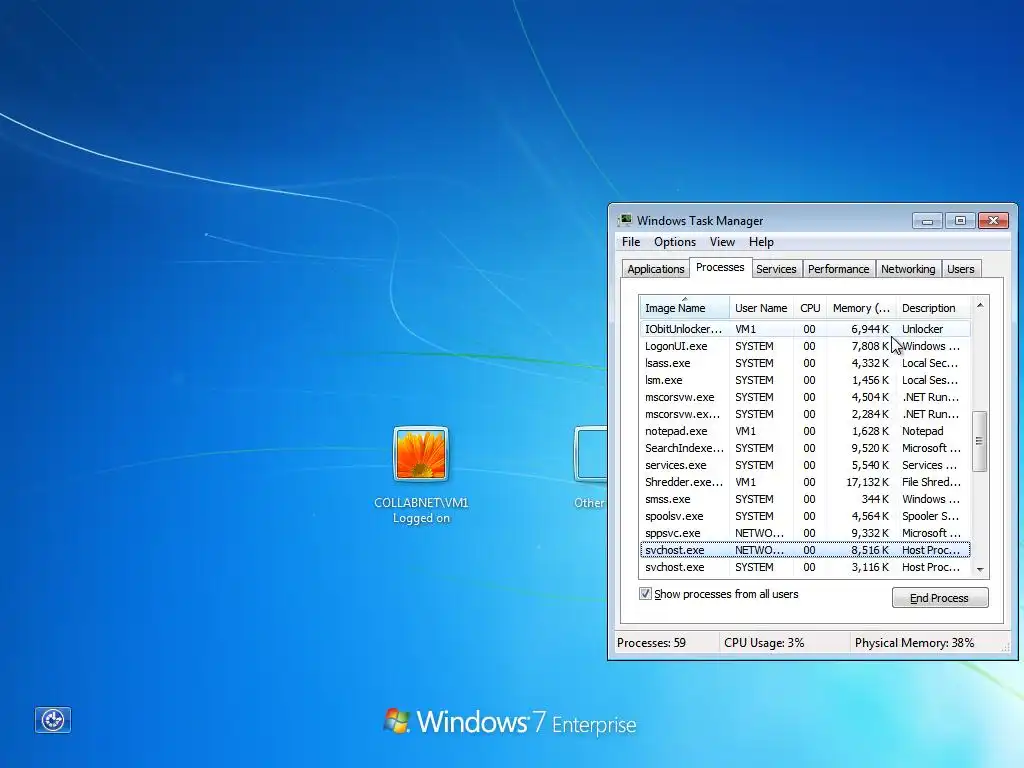The width and height of the screenshot is (1024, 768).
Task: Click the Task Manager title bar icon
Action: pos(626,220)
